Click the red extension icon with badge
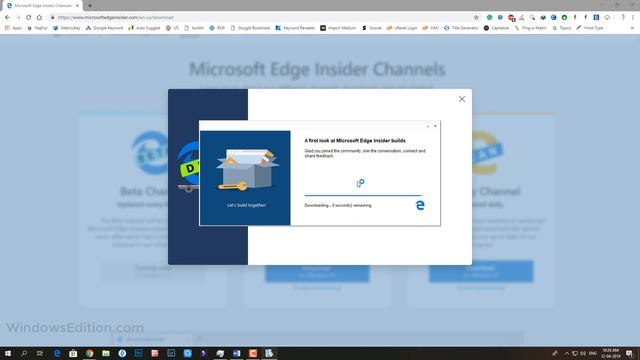The width and height of the screenshot is (640, 360). 511,18
